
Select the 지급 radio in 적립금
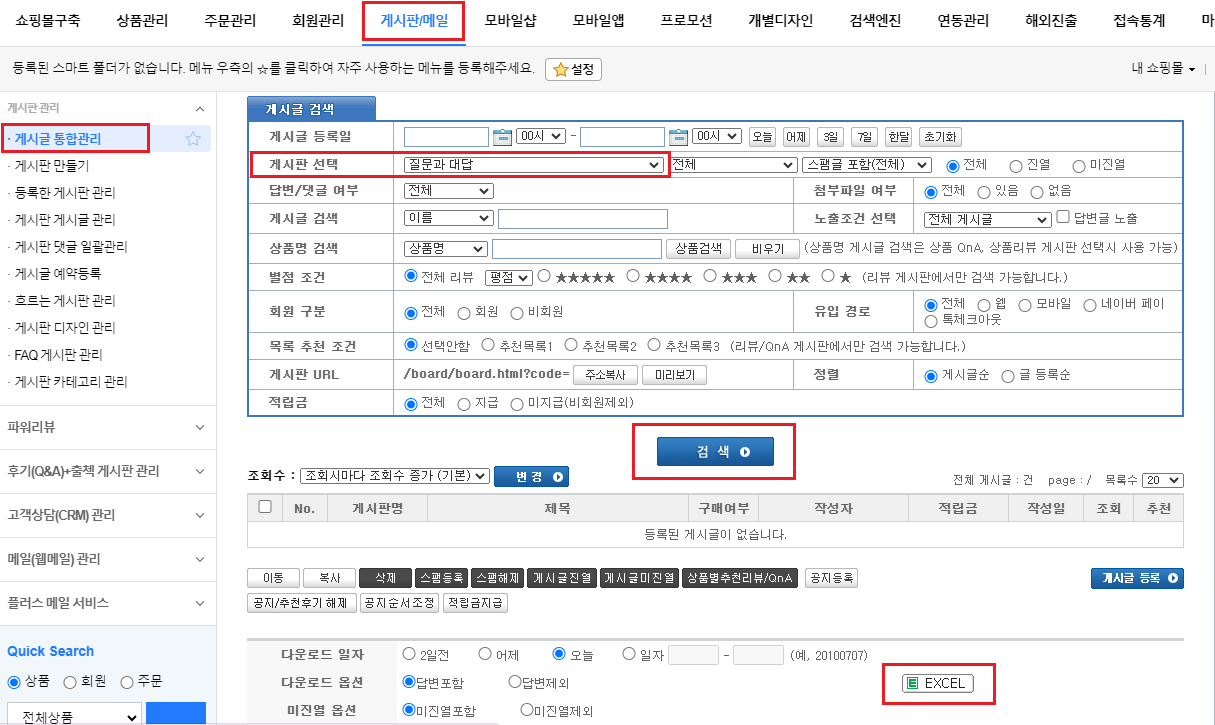pyautogui.click(x=464, y=403)
